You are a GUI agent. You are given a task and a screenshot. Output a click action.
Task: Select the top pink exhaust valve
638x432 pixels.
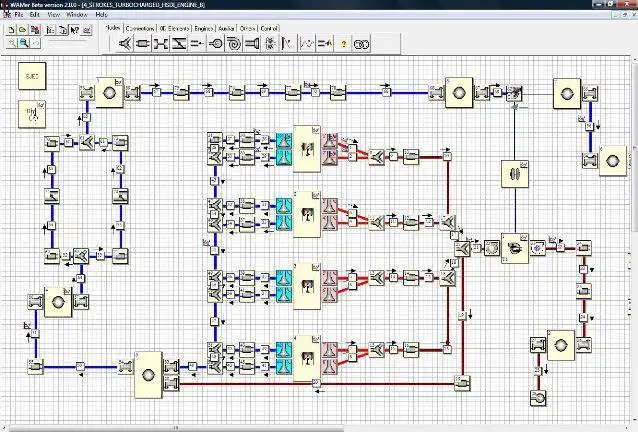[x=330, y=141]
